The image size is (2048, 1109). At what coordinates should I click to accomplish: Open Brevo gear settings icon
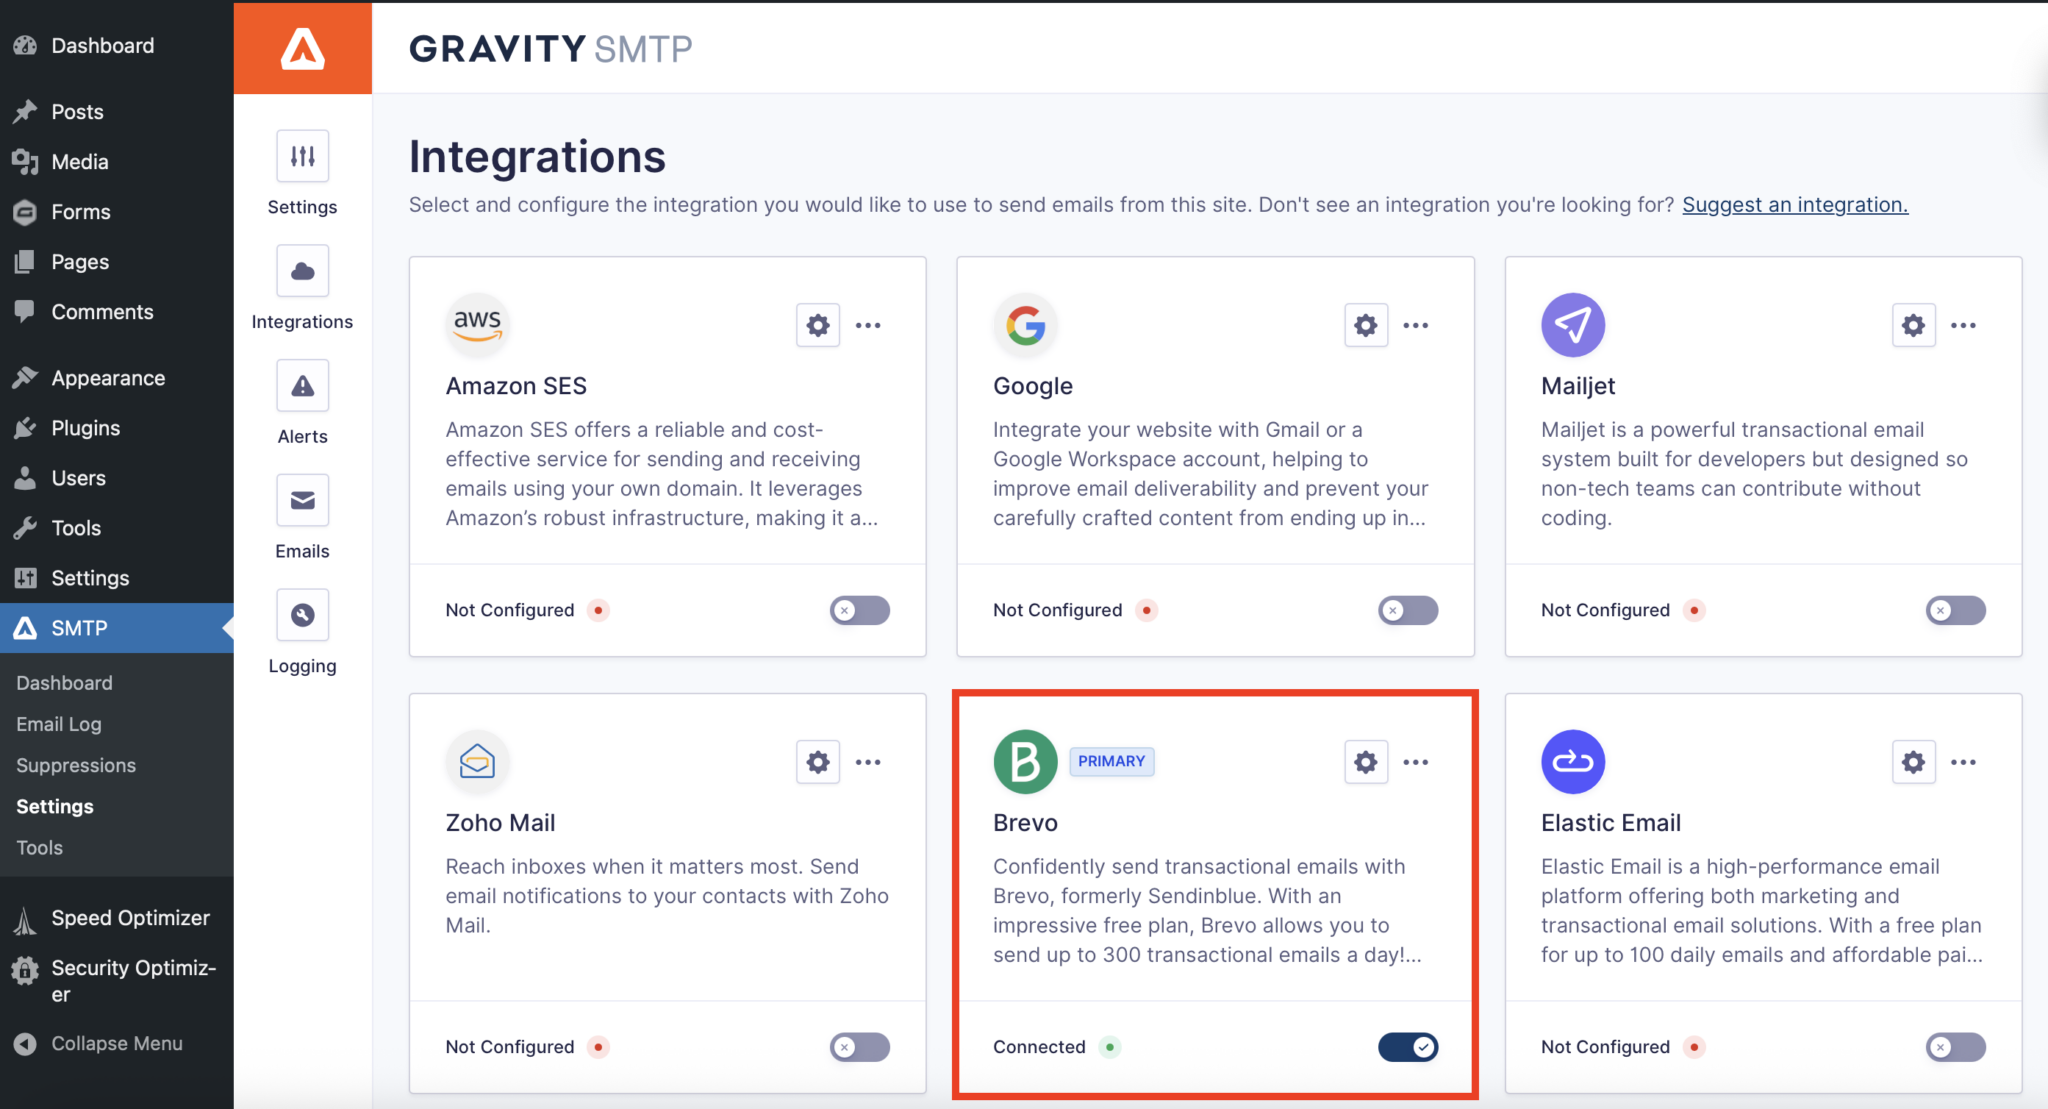tap(1365, 762)
